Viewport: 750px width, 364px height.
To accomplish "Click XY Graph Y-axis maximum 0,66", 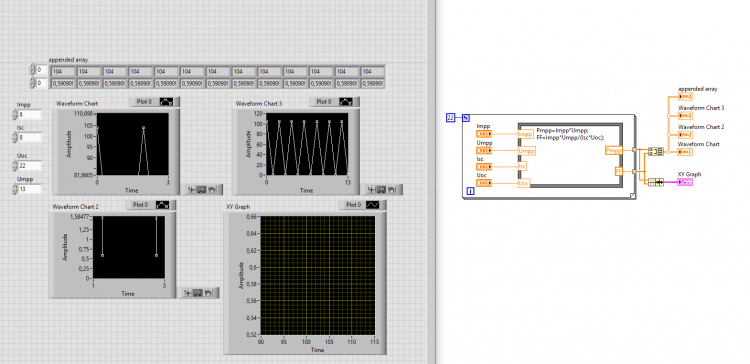I will (252, 216).
